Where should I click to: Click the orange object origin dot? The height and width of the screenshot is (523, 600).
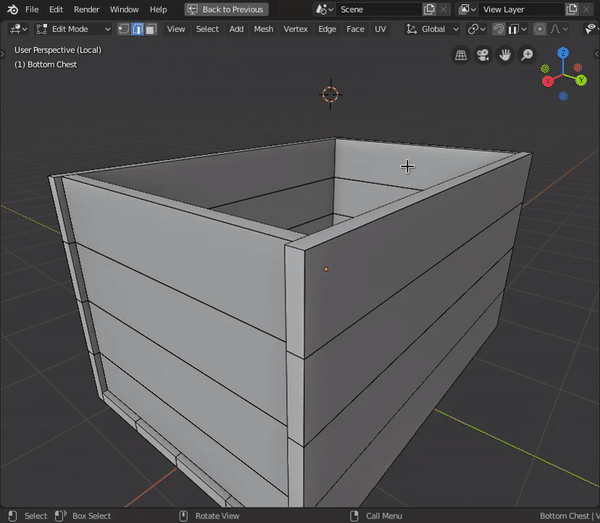click(326, 269)
